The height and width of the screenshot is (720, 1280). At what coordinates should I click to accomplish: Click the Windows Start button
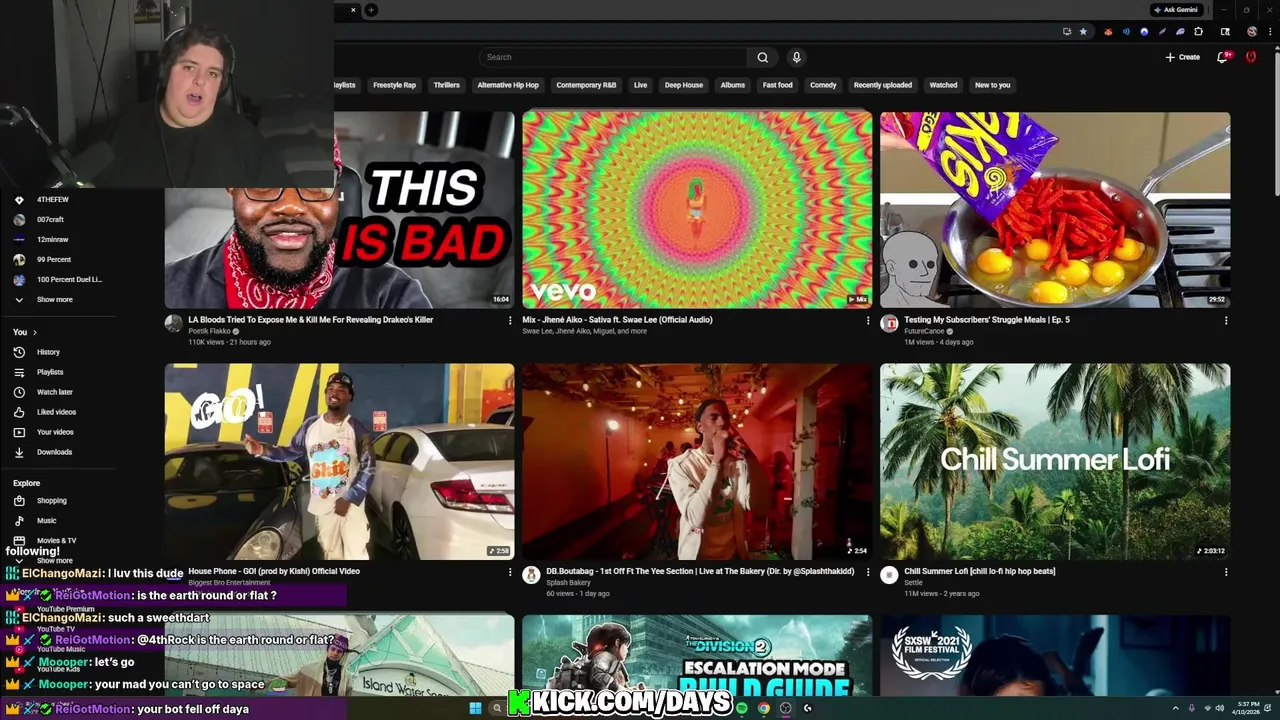475,708
